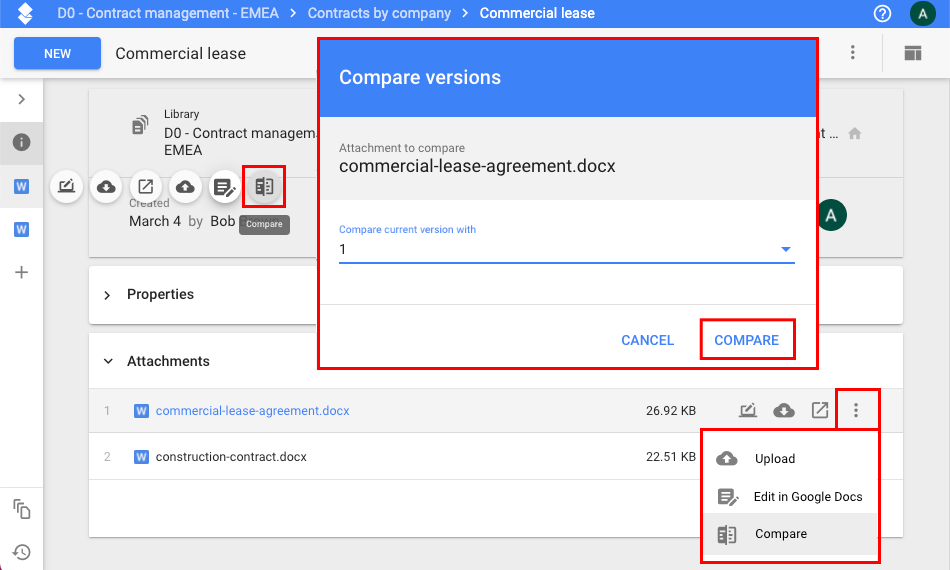Open the help question mark icon

tap(882, 13)
